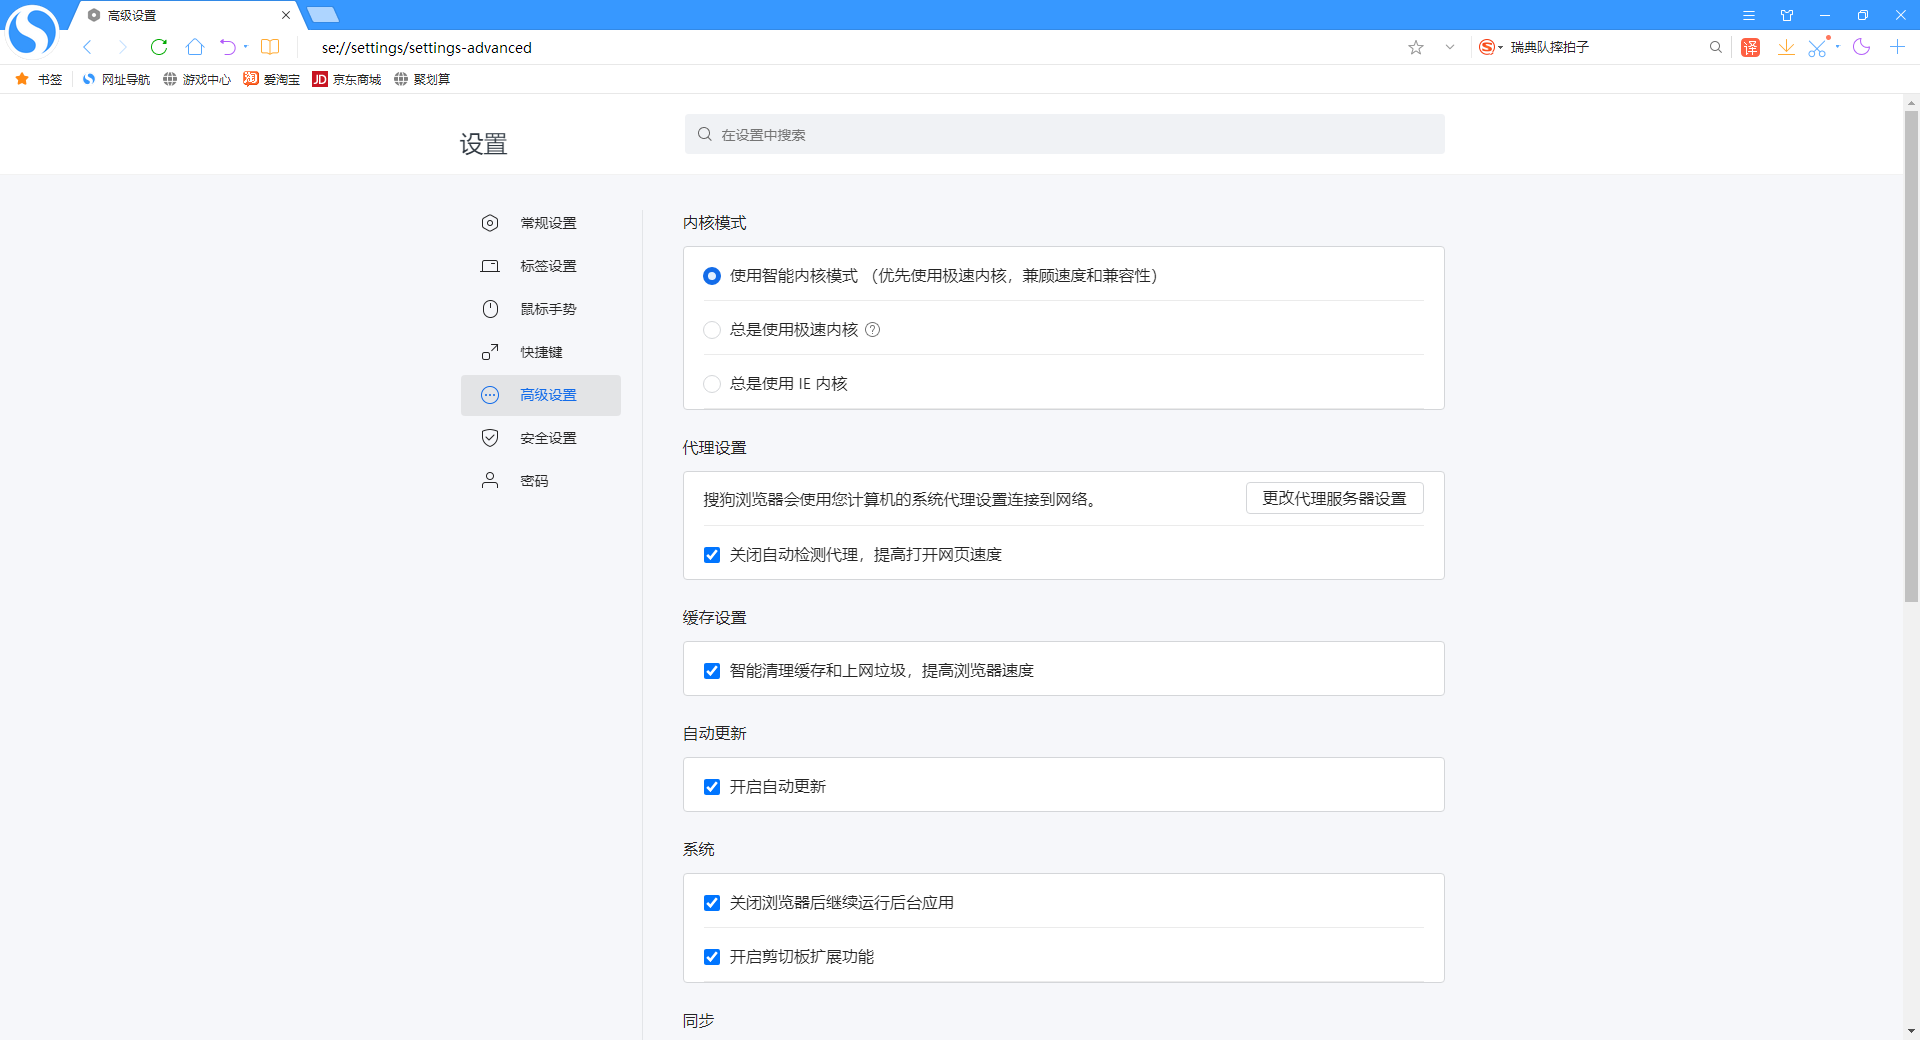Enable night mode with the moon icon
1920x1040 pixels.
1862,47
